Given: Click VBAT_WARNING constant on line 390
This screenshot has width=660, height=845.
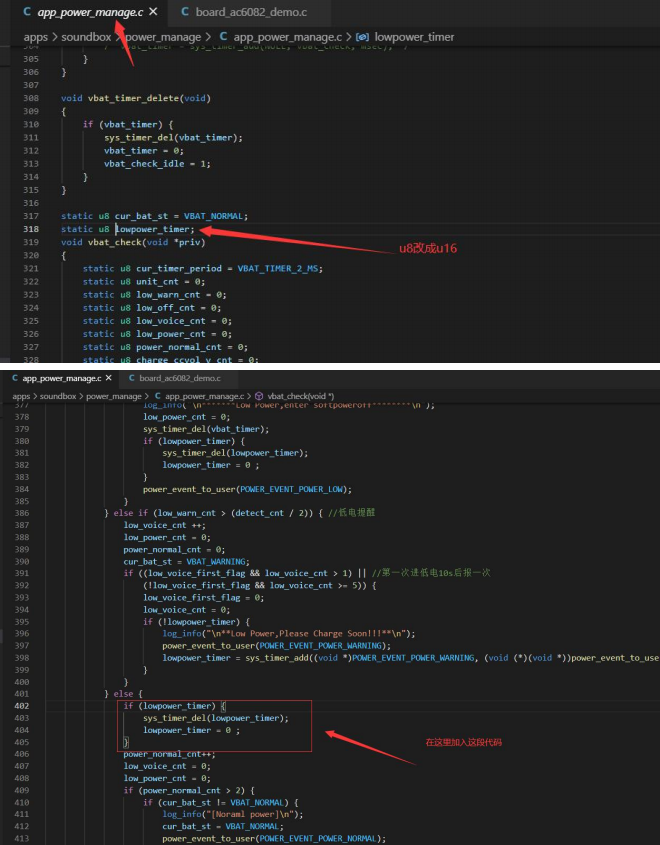Looking at the screenshot, I should (x=216, y=562).
